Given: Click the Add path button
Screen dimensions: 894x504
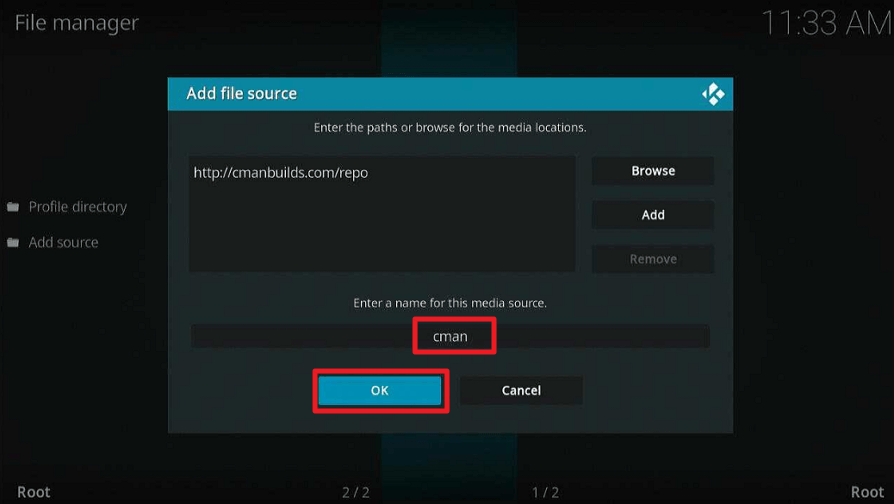Looking at the screenshot, I should pos(653,215).
